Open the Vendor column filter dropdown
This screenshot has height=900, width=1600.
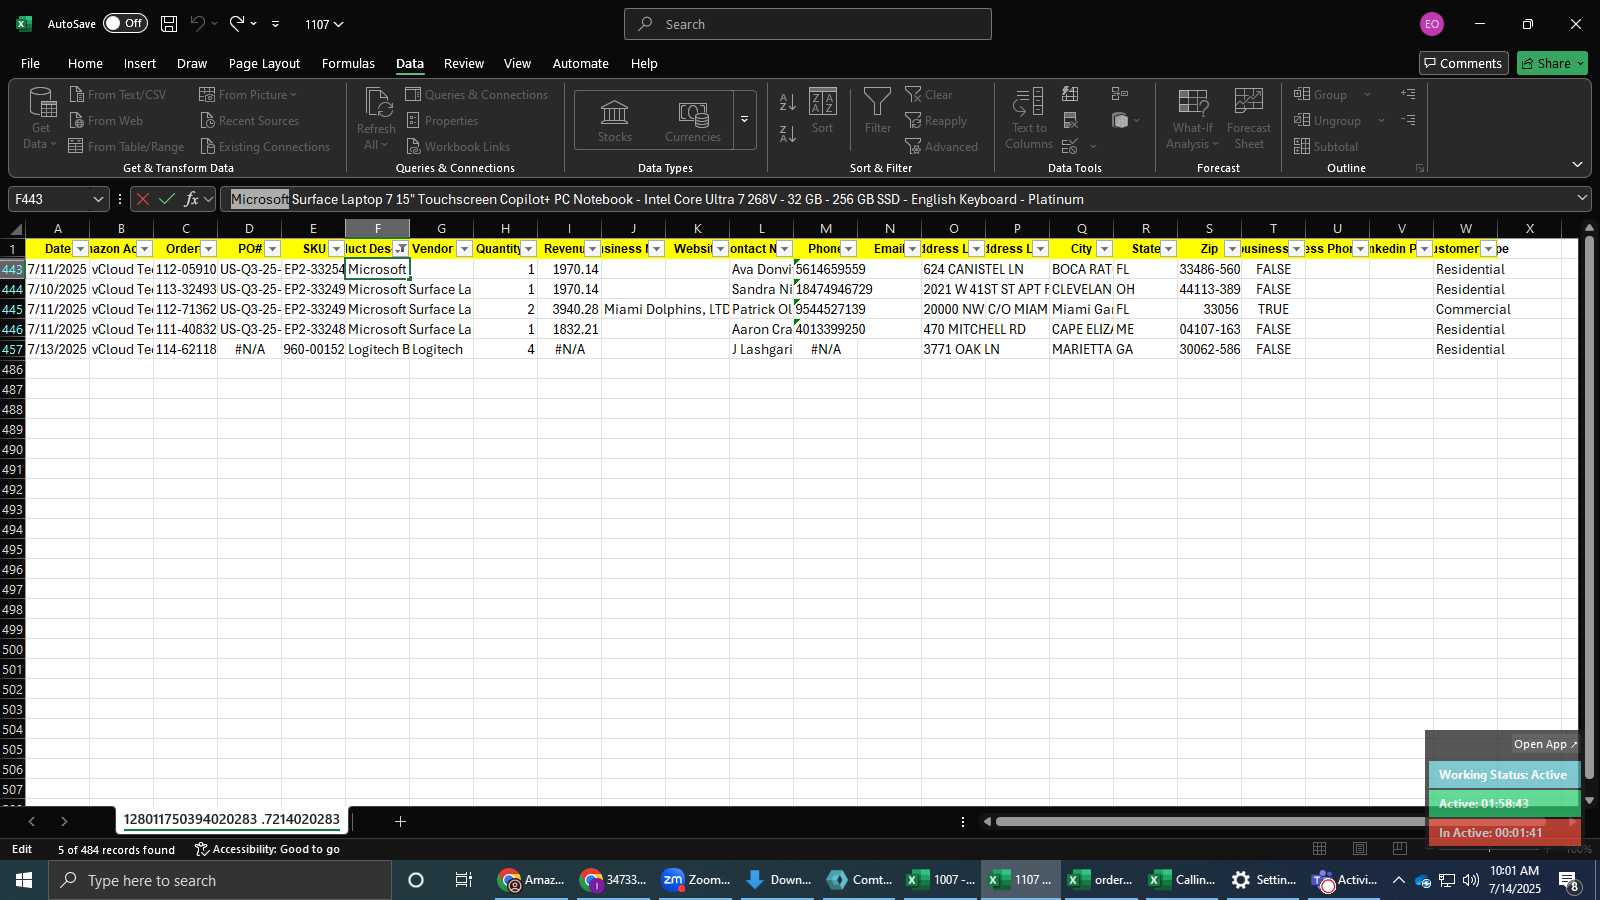(x=465, y=249)
